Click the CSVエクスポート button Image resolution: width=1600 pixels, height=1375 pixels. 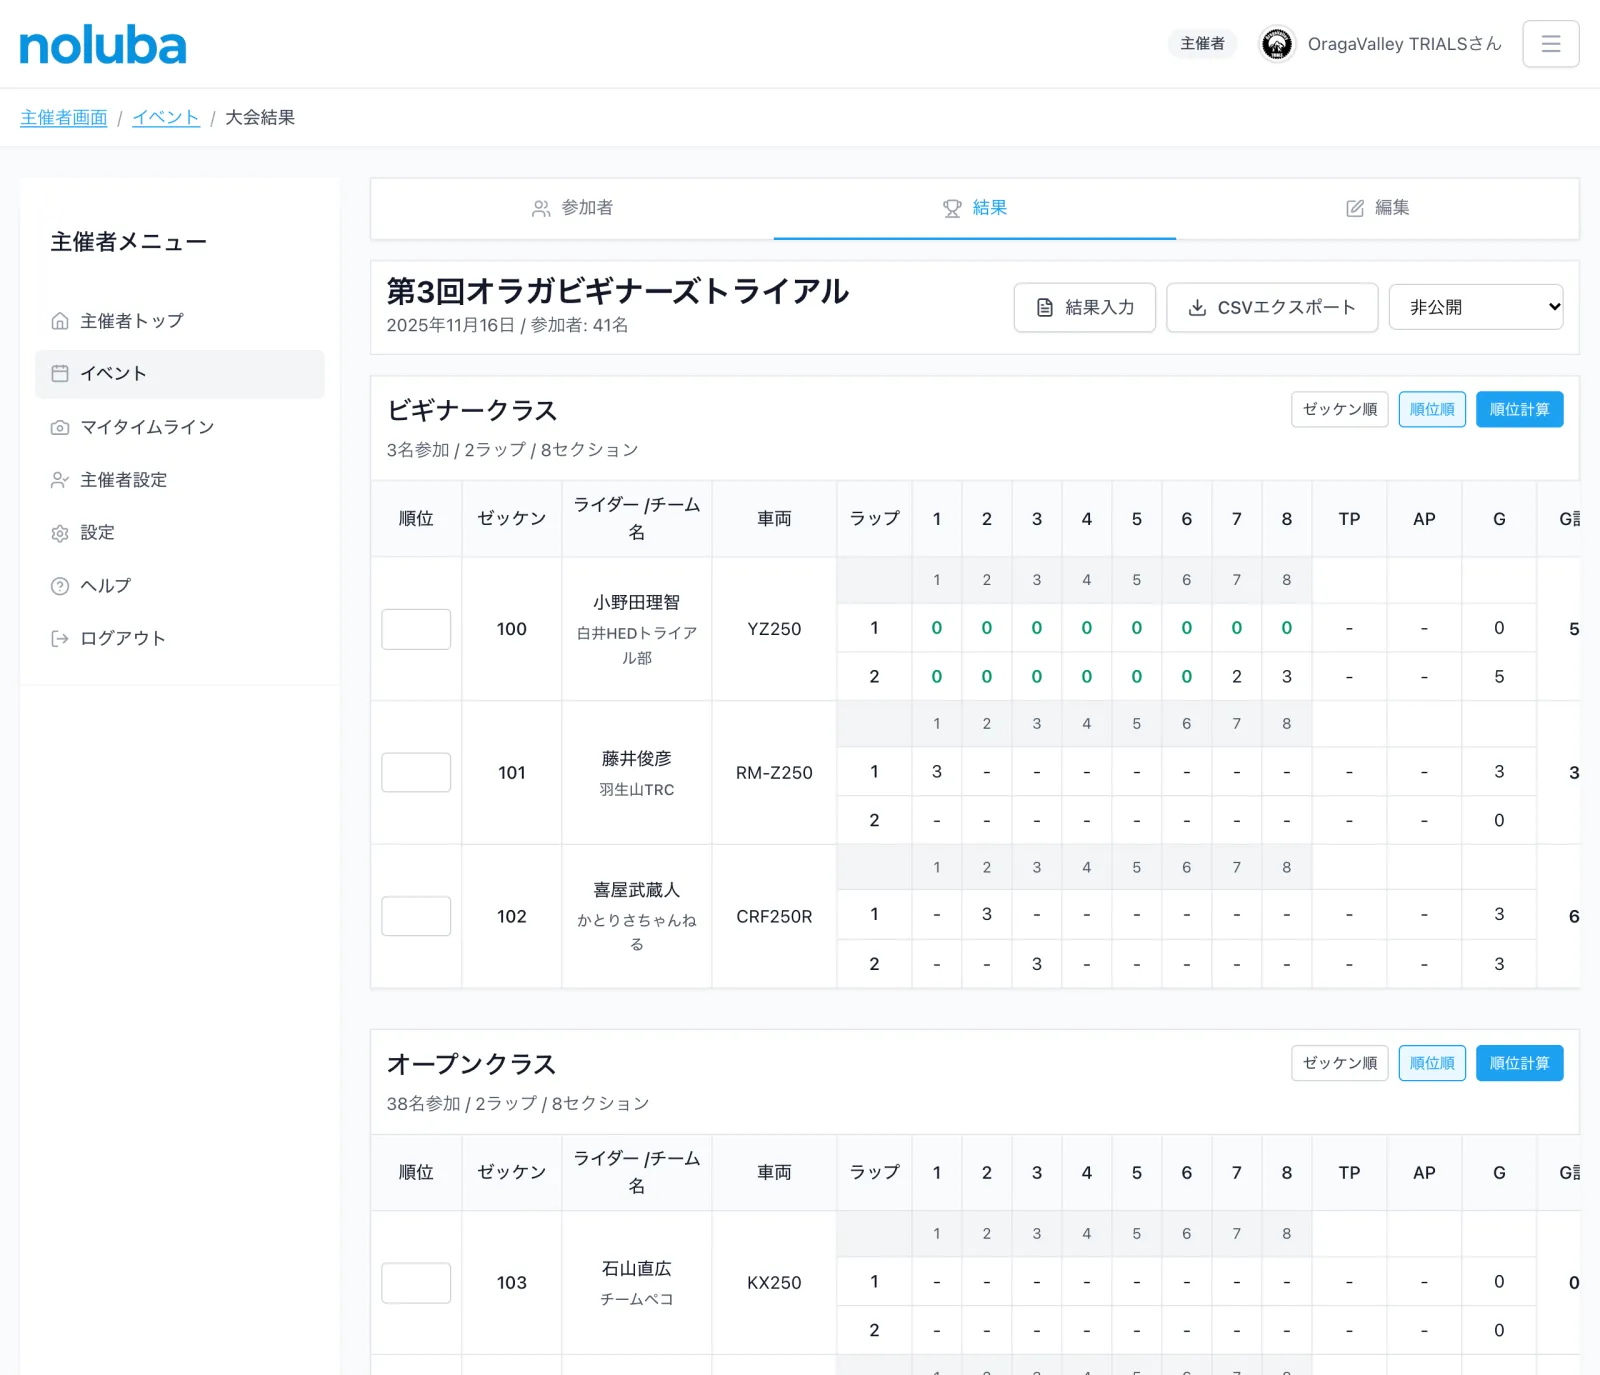click(x=1272, y=307)
